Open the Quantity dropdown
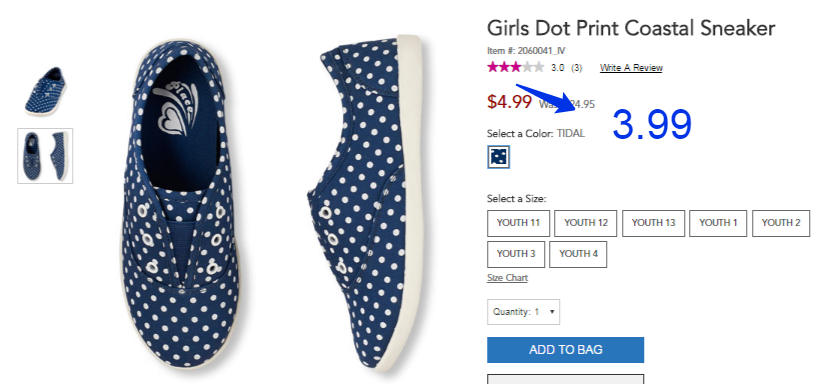Screen dimensions: 828x384 523,312
